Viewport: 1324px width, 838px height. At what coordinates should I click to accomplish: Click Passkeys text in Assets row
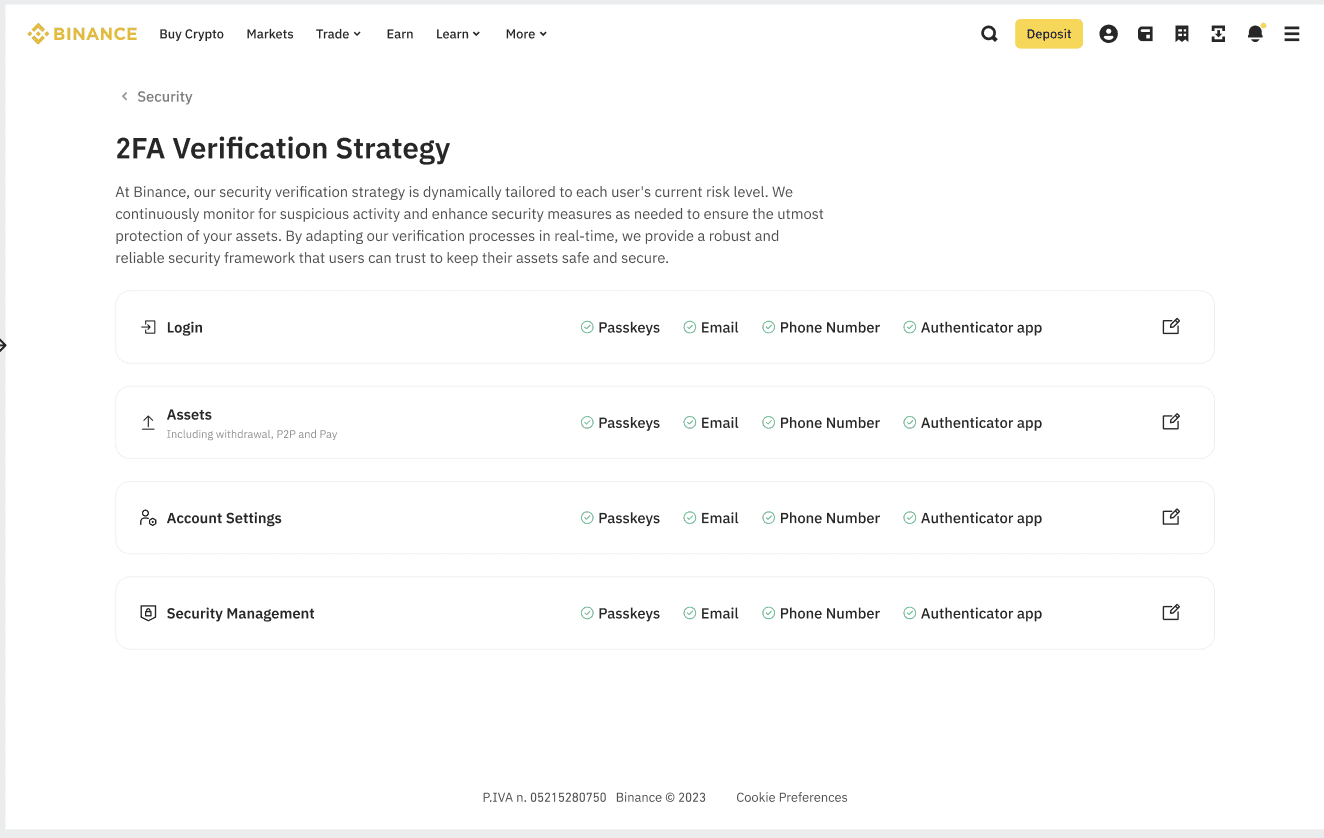pyautogui.click(x=629, y=423)
